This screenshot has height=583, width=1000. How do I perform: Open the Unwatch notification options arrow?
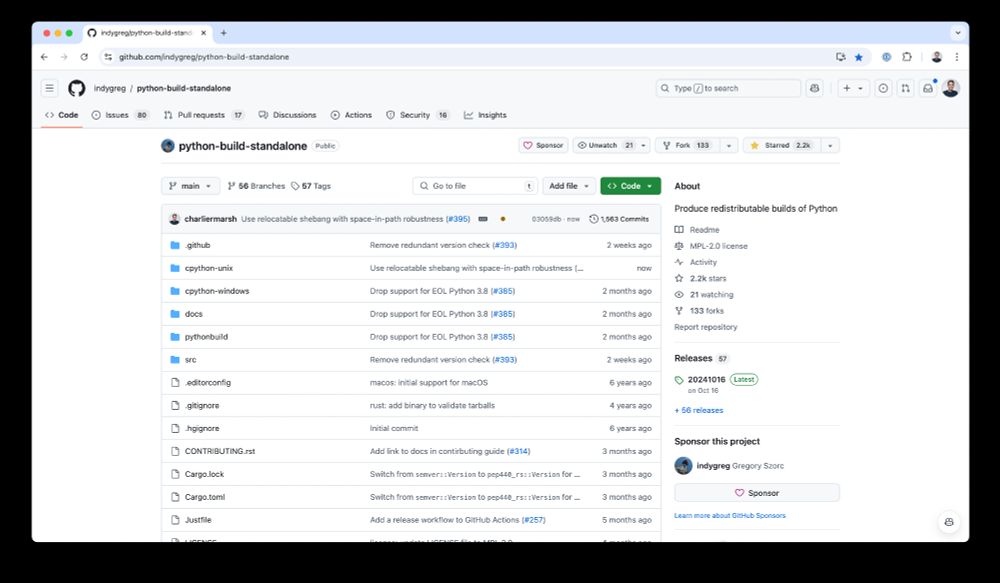pos(643,145)
